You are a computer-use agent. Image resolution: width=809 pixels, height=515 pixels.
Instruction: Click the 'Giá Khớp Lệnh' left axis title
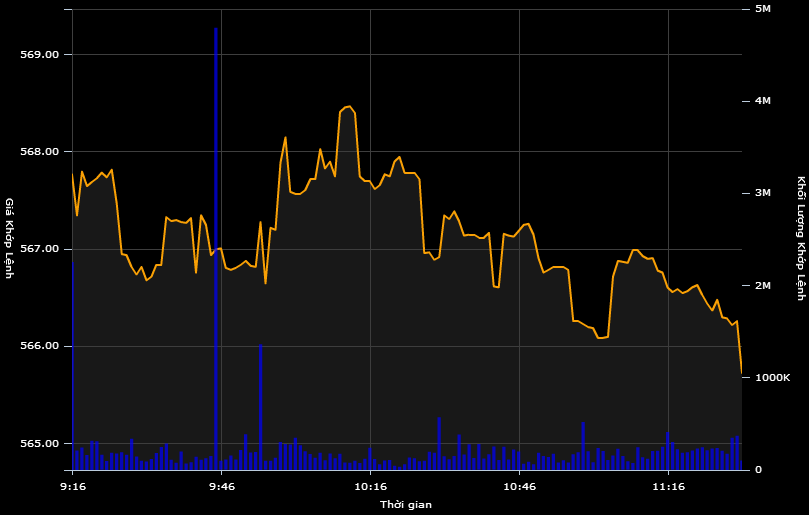[10, 238]
